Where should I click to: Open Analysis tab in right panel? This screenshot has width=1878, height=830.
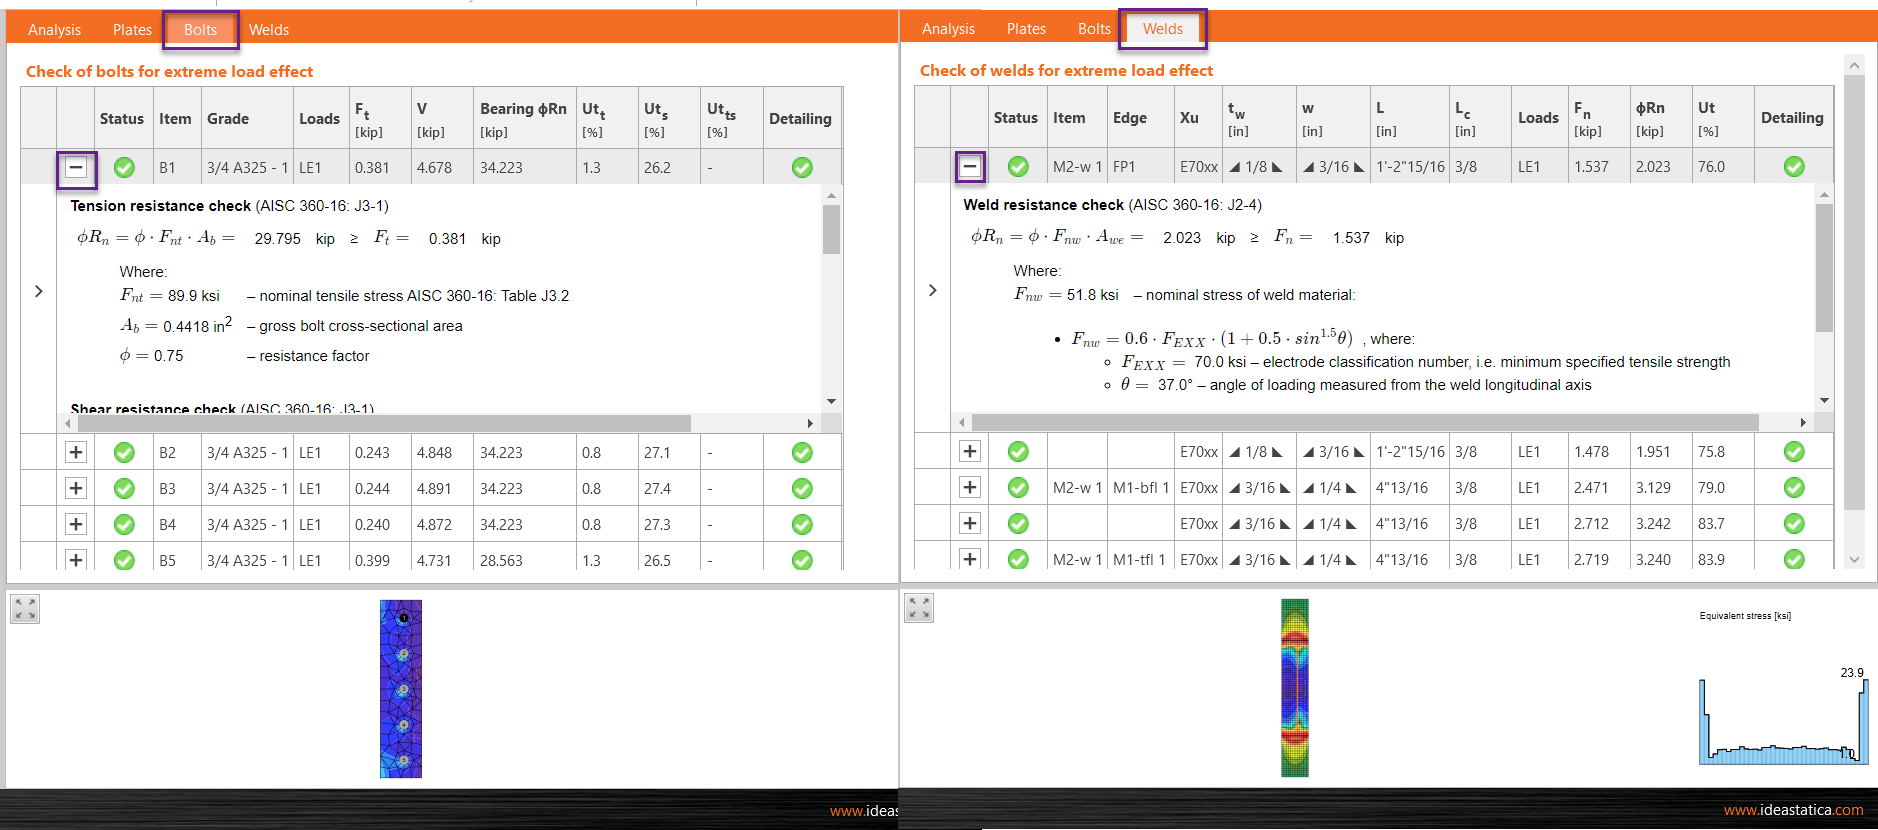tap(948, 29)
